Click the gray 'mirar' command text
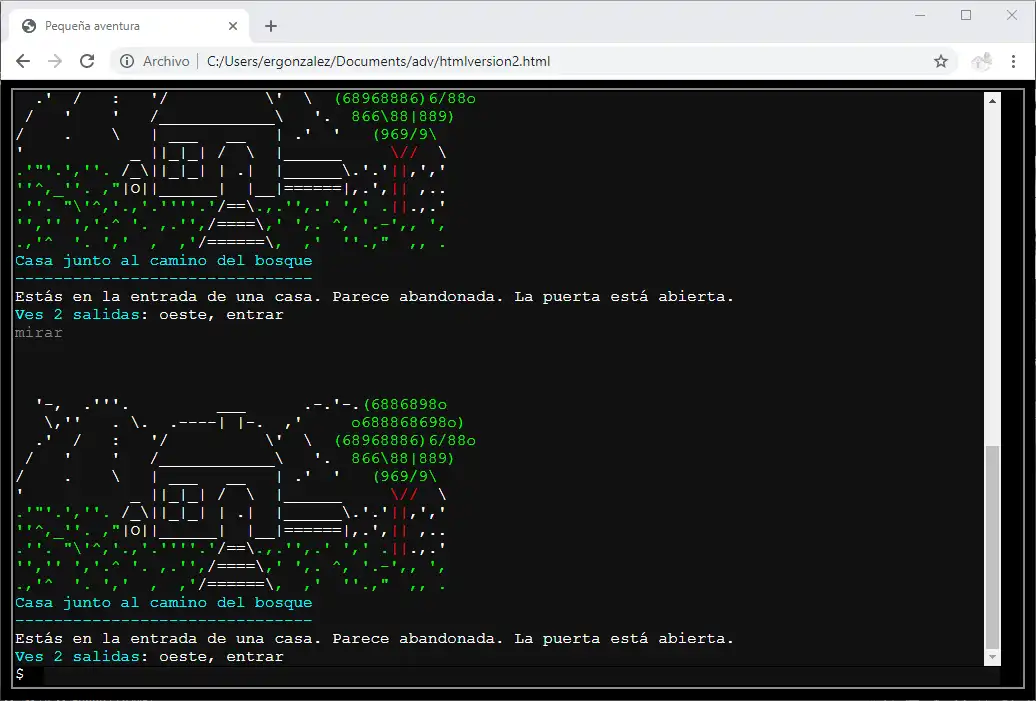The image size is (1036, 701). (38, 332)
